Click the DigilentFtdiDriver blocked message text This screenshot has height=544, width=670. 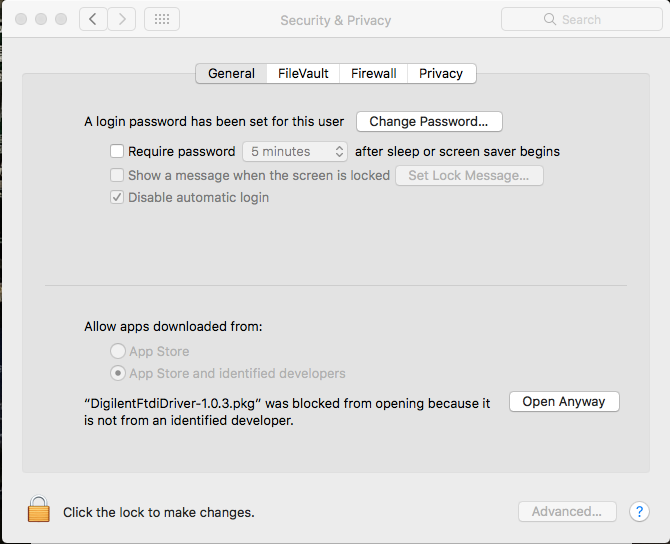(287, 412)
